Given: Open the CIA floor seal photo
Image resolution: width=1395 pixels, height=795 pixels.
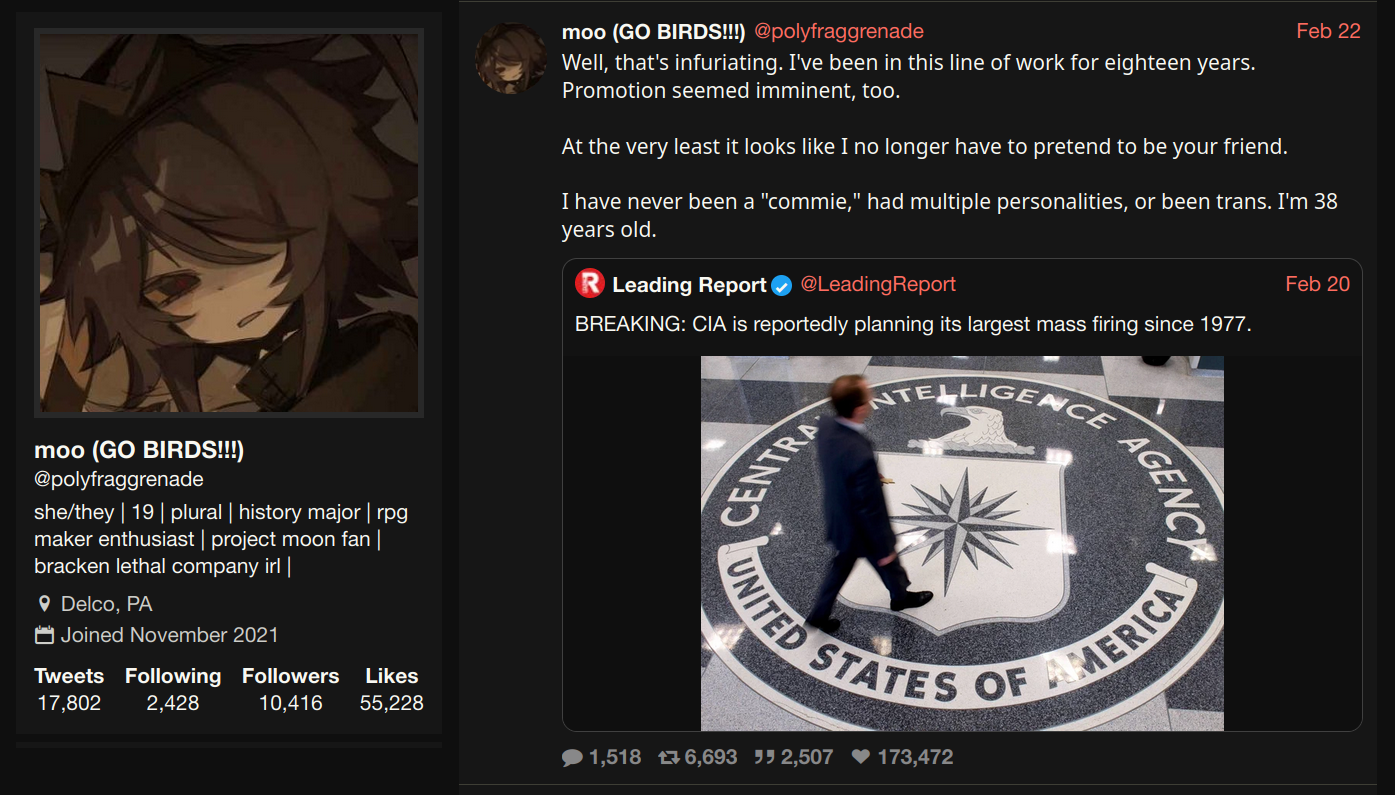Looking at the screenshot, I should [962, 543].
